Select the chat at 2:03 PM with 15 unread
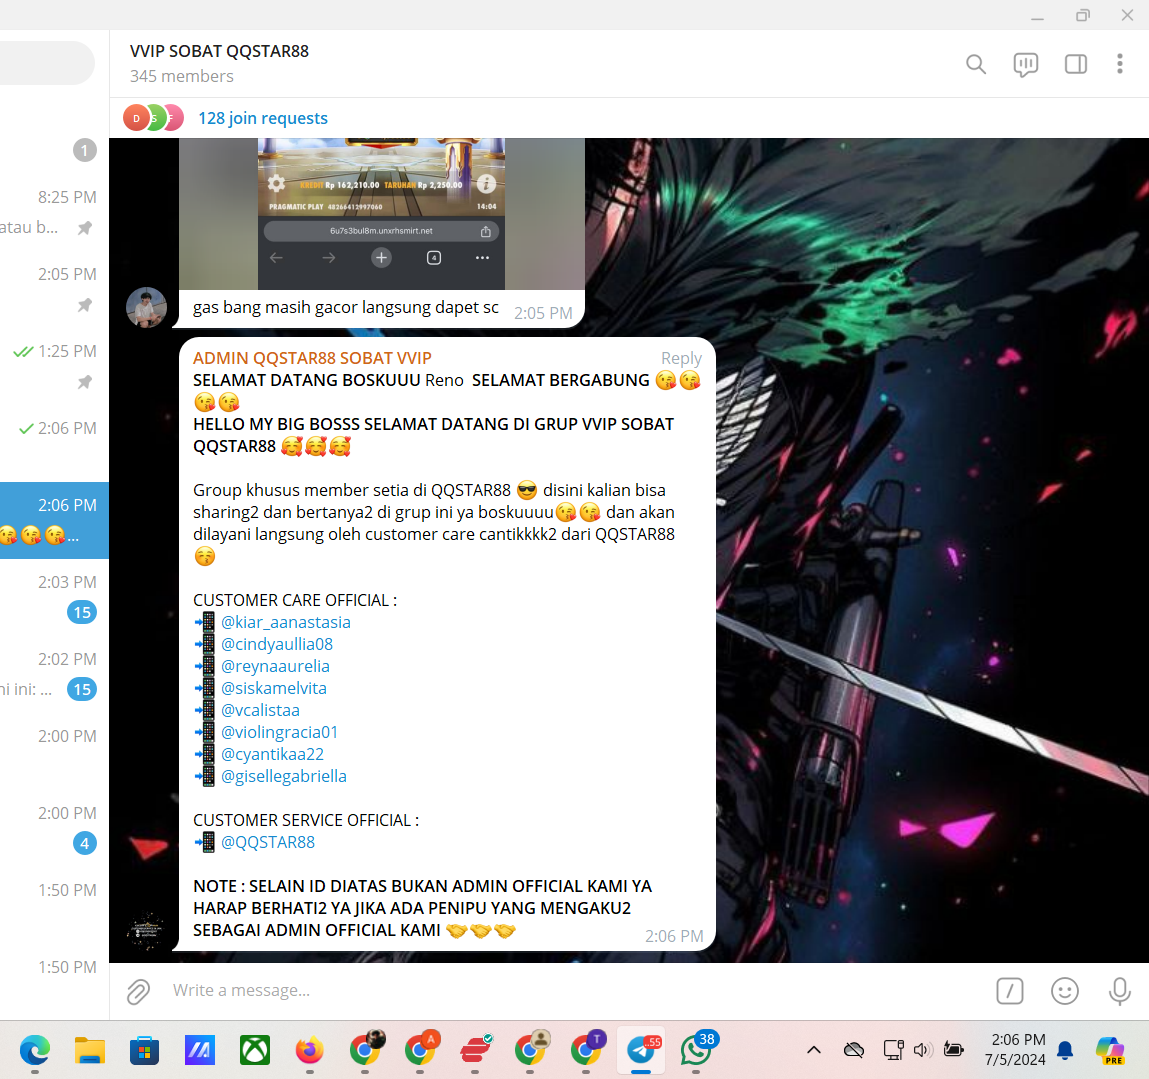 pos(54,597)
